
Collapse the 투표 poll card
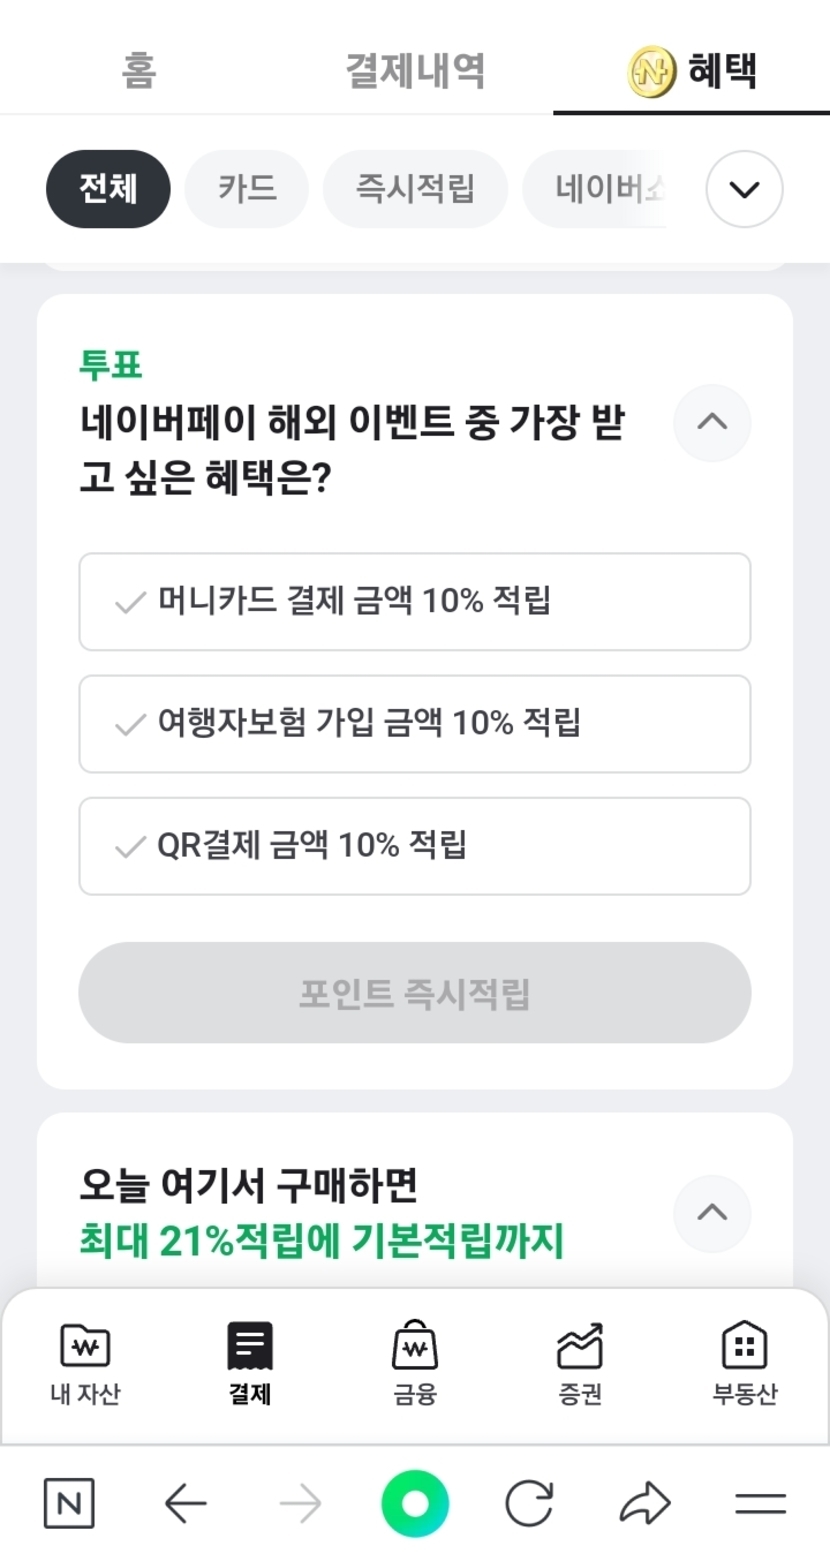tap(712, 422)
